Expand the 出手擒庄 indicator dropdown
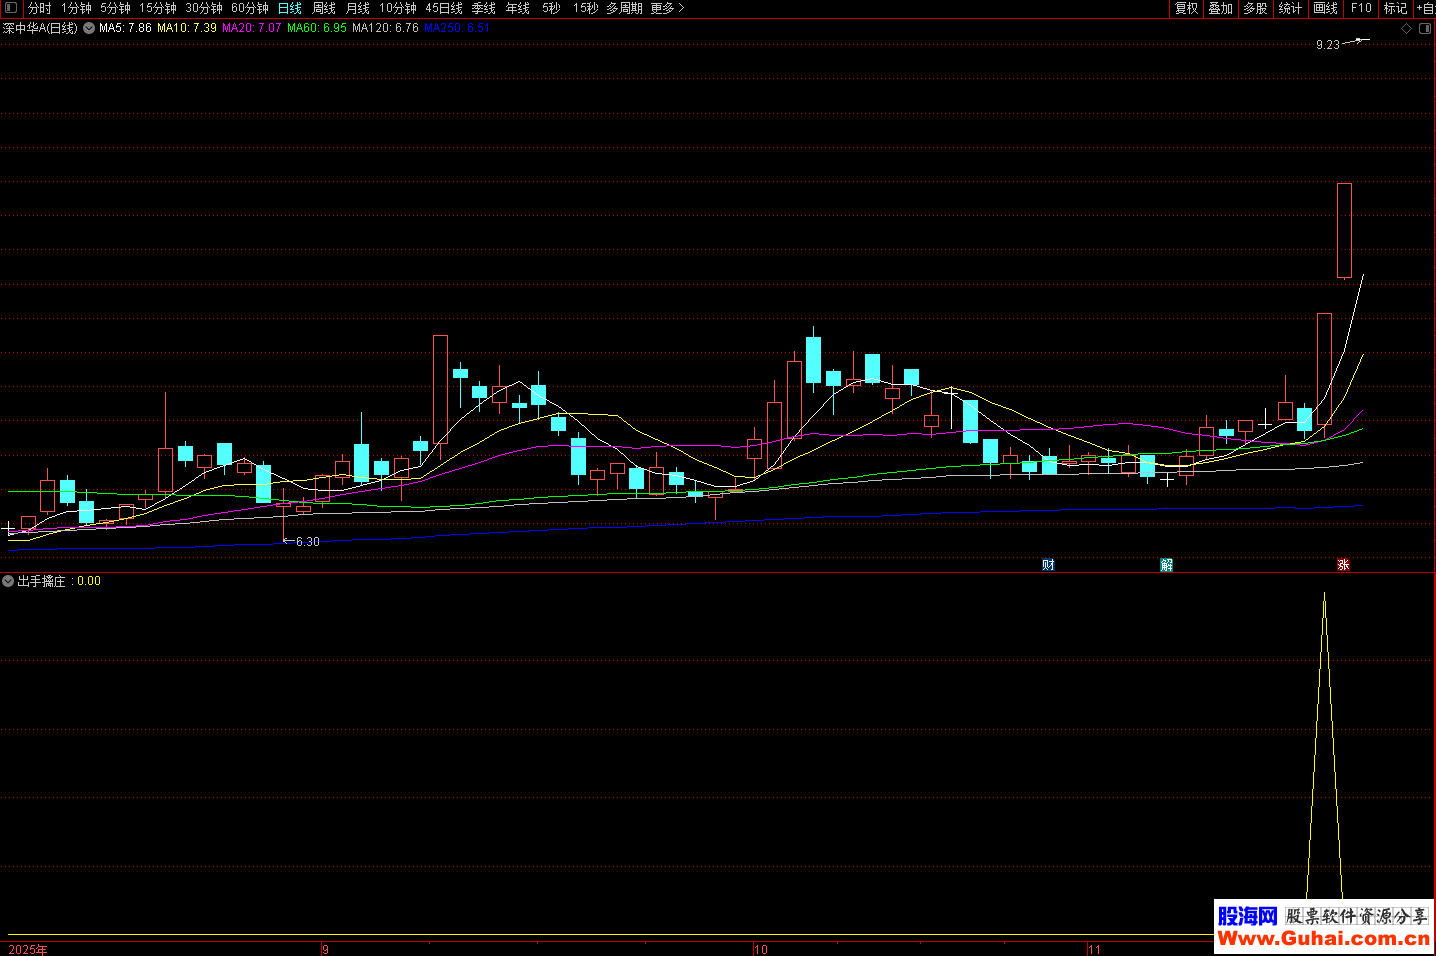 pyautogui.click(x=8, y=581)
